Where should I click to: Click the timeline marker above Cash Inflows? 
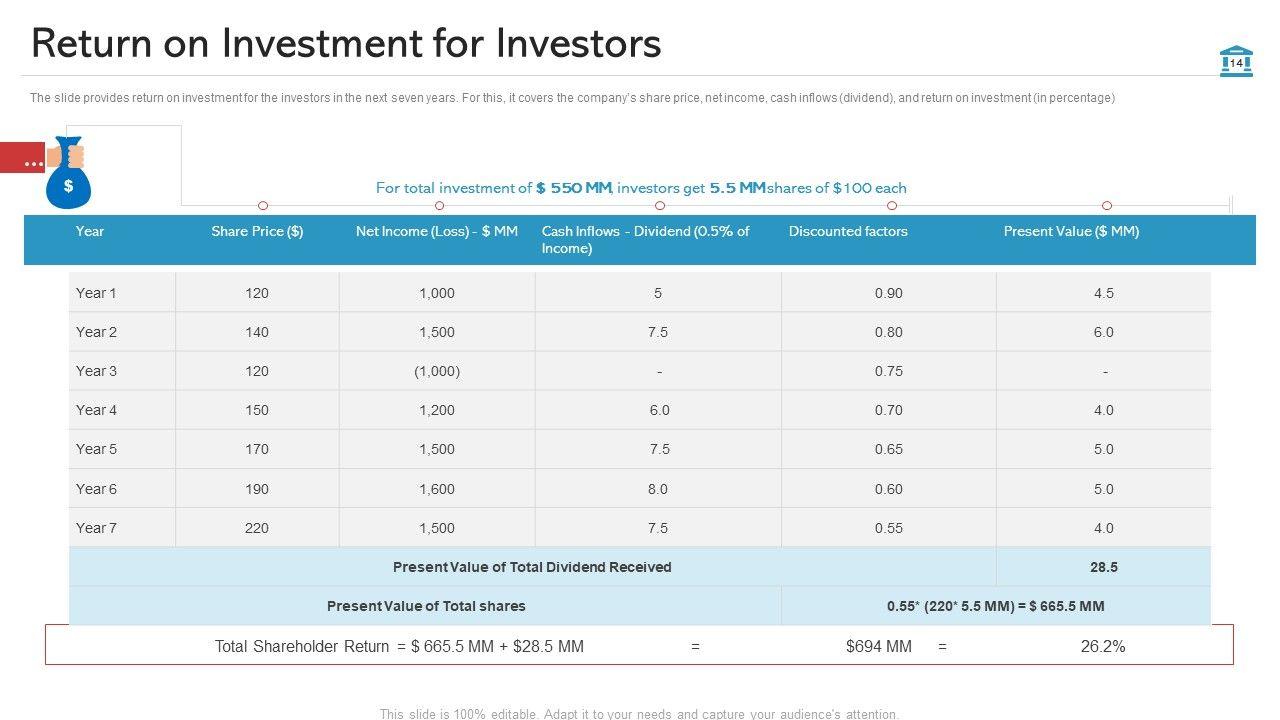pos(661,206)
